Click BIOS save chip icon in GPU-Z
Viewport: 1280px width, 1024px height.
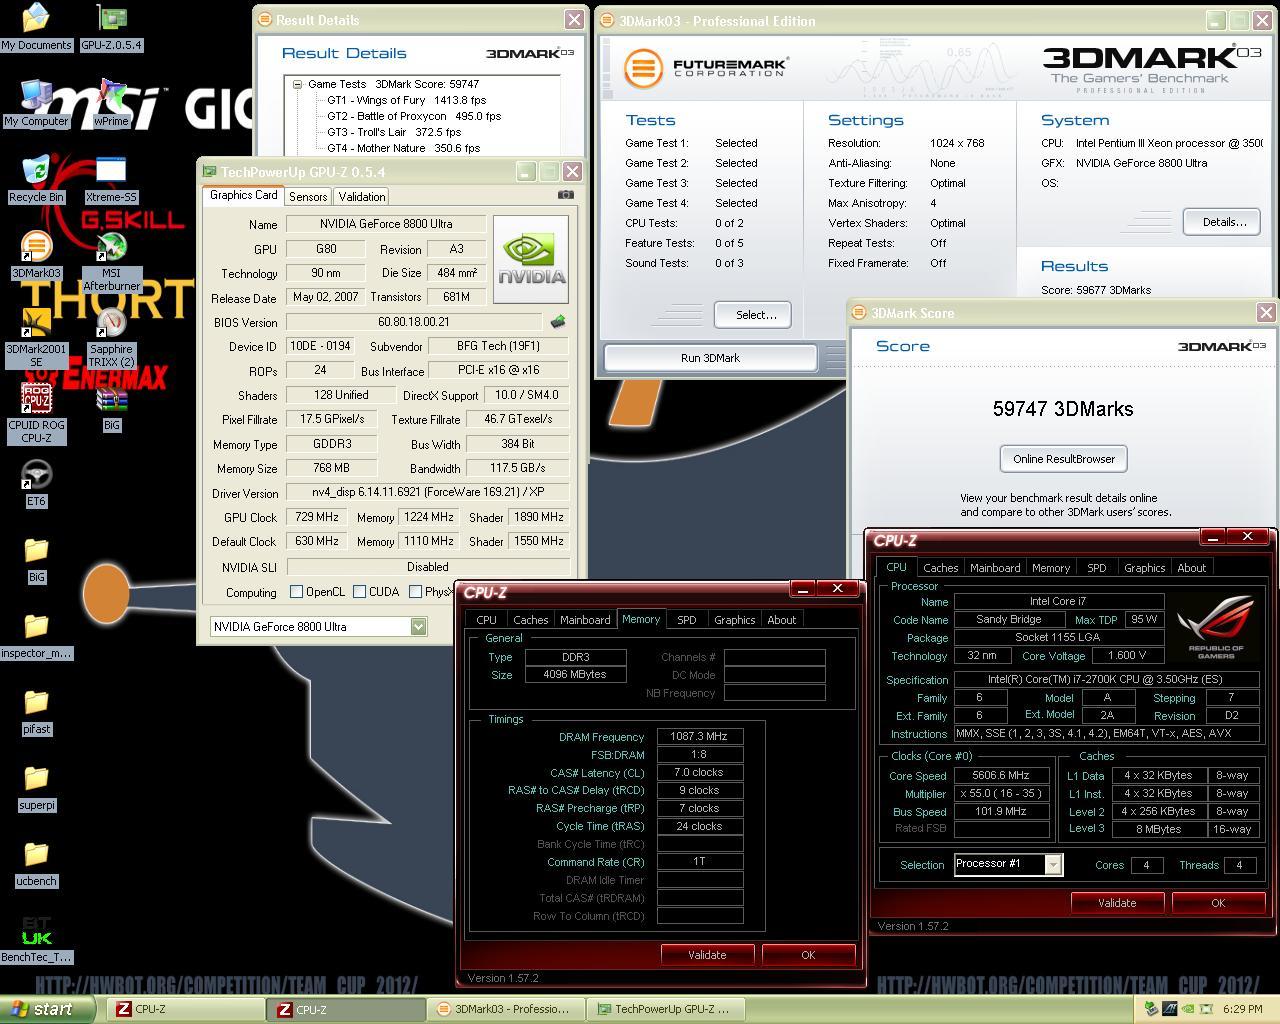coord(558,321)
